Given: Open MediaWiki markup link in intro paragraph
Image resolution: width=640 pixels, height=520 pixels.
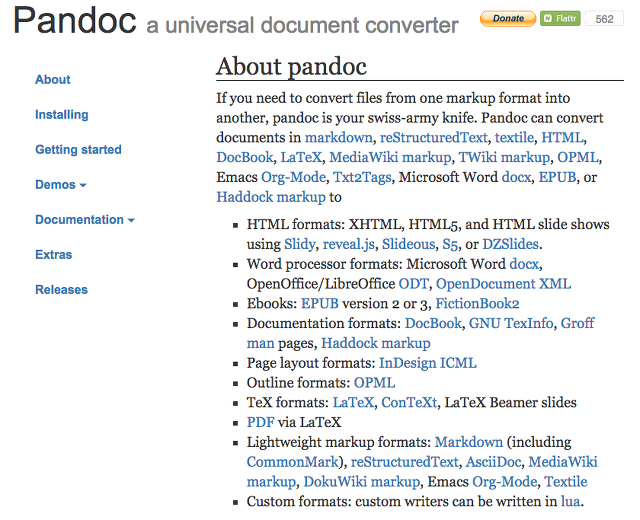Looking at the screenshot, I should pos(390,157).
